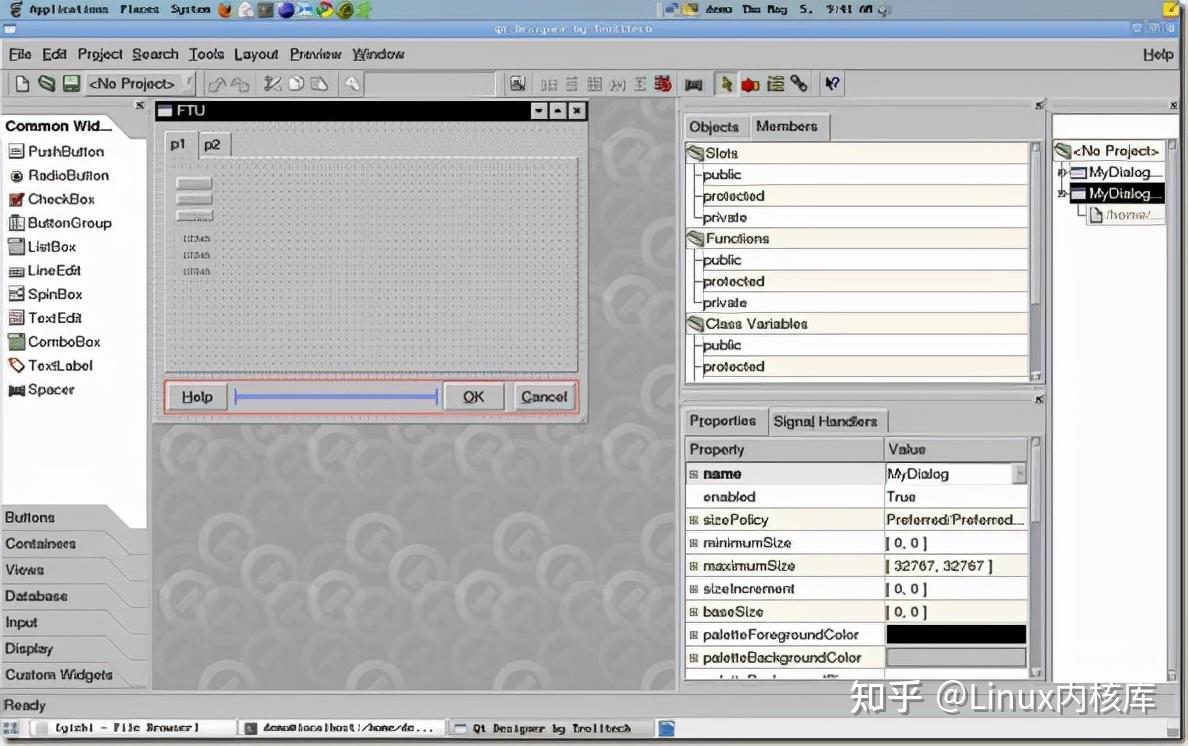Screen dimensions: 1188x746
Task: Expand the Class Variables tree item
Action: pos(698,324)
